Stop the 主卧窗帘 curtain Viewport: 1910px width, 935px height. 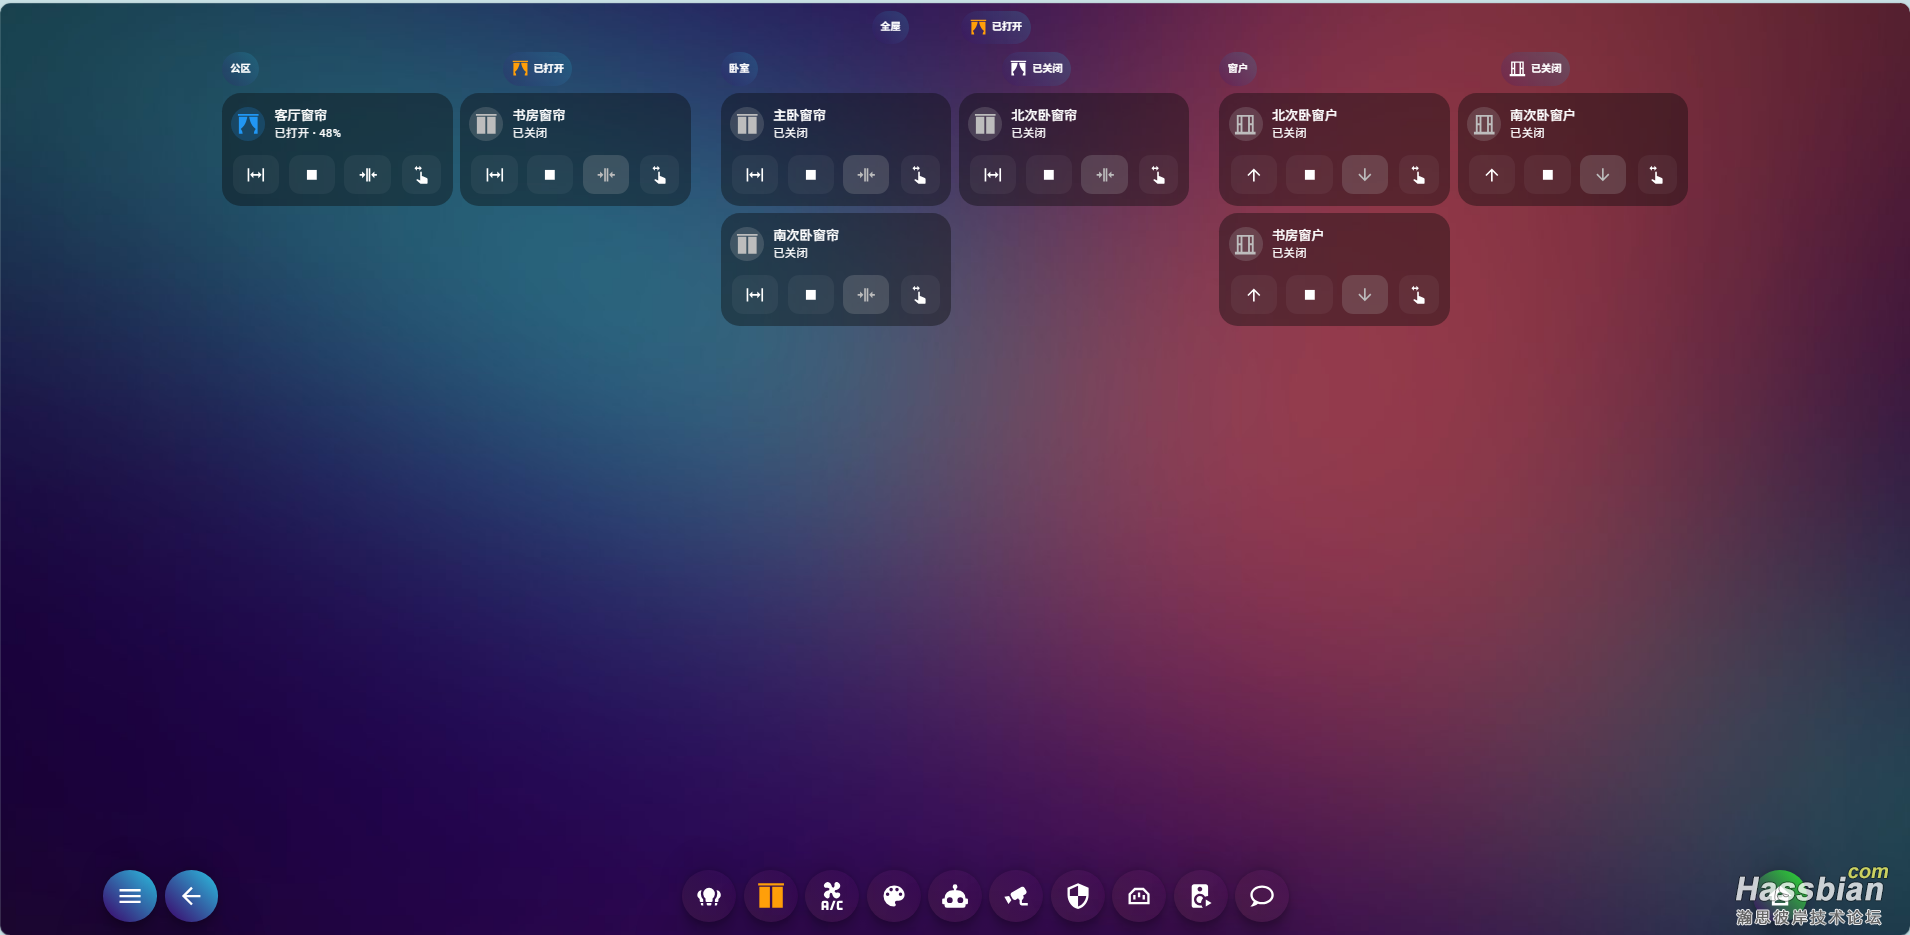tap(811, 175)
